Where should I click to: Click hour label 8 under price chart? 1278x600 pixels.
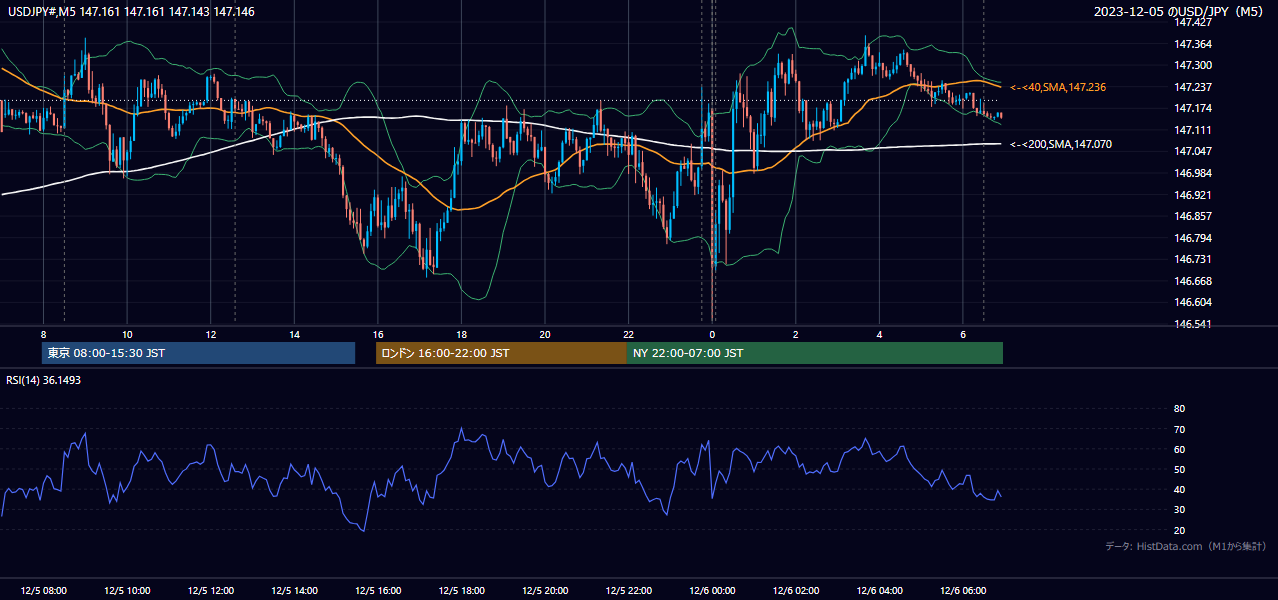[43, 334]
